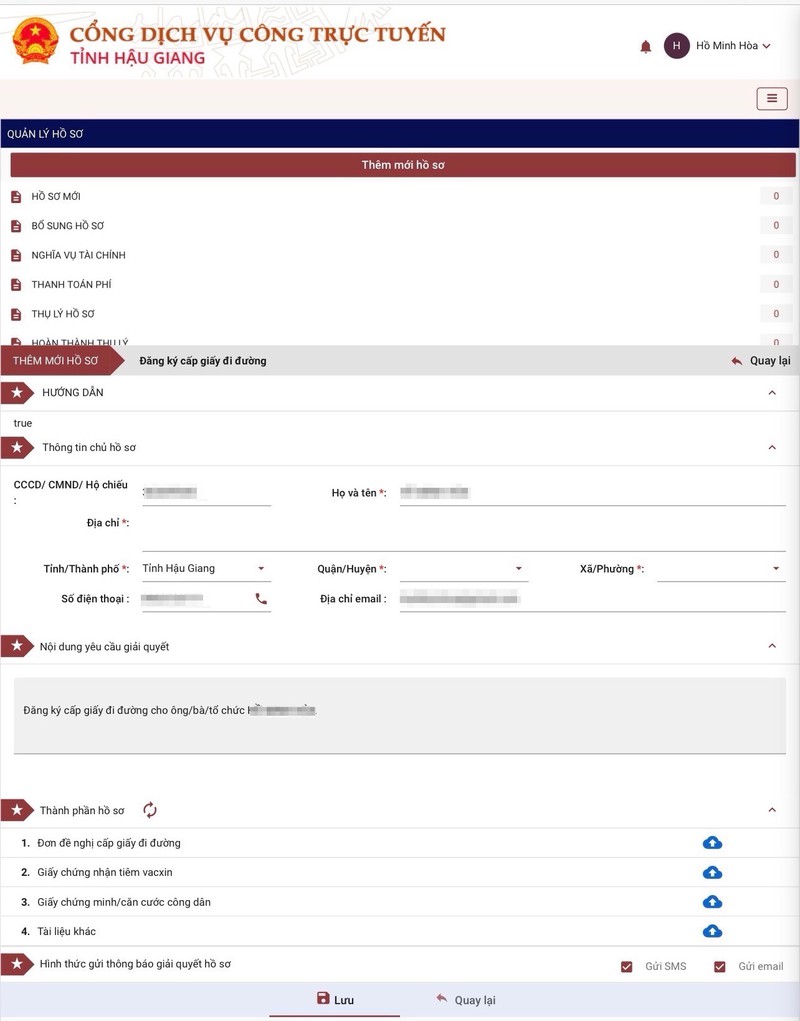
Task: Toggle the Gửi SMS checkbox
Action: click(627, 967)
